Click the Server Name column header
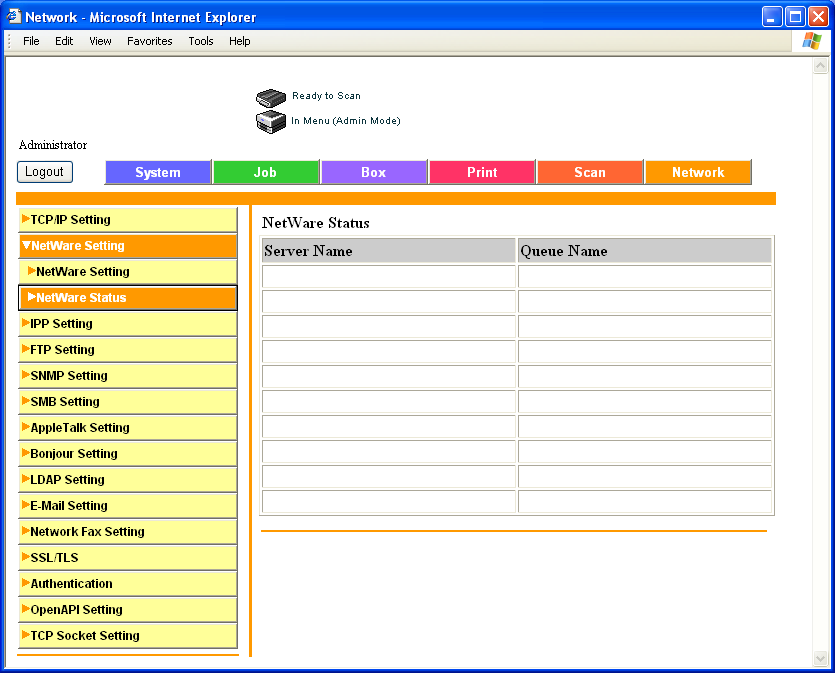Viewport: 835px width, 673px height. (x=389, y=251)
